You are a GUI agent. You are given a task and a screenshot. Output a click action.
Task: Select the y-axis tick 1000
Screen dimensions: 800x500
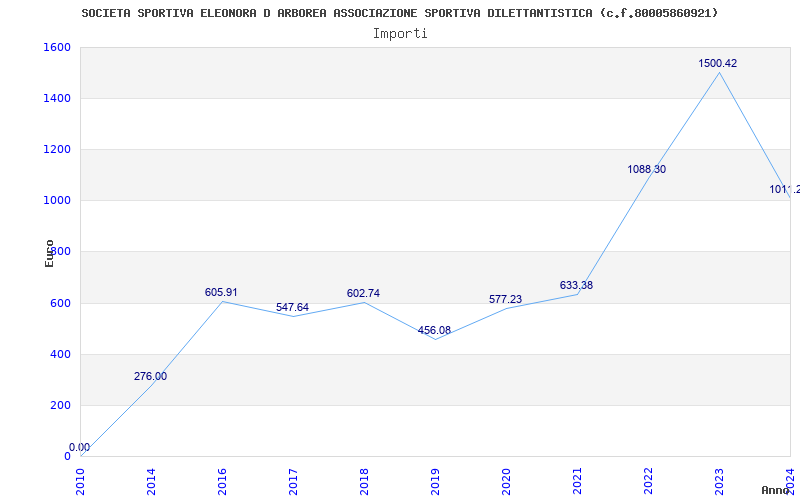(x=57, y=201)
